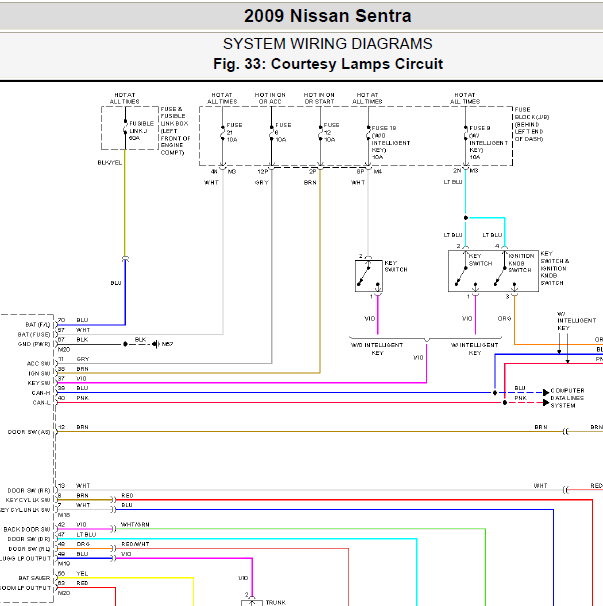Screen dimensions: 603x606
Task: Click the "2009 Nissan Sentra" title
Action: (x=327, y=16)
